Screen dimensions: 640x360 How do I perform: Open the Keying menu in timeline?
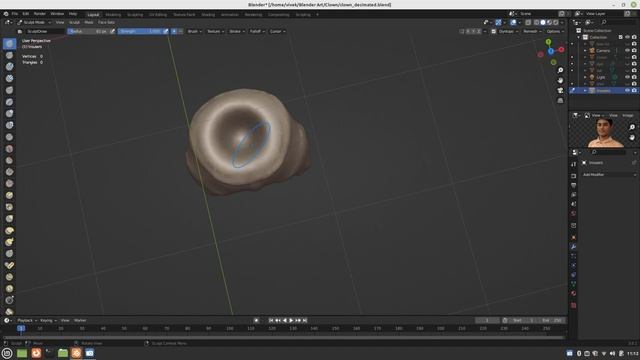[48, 320]
